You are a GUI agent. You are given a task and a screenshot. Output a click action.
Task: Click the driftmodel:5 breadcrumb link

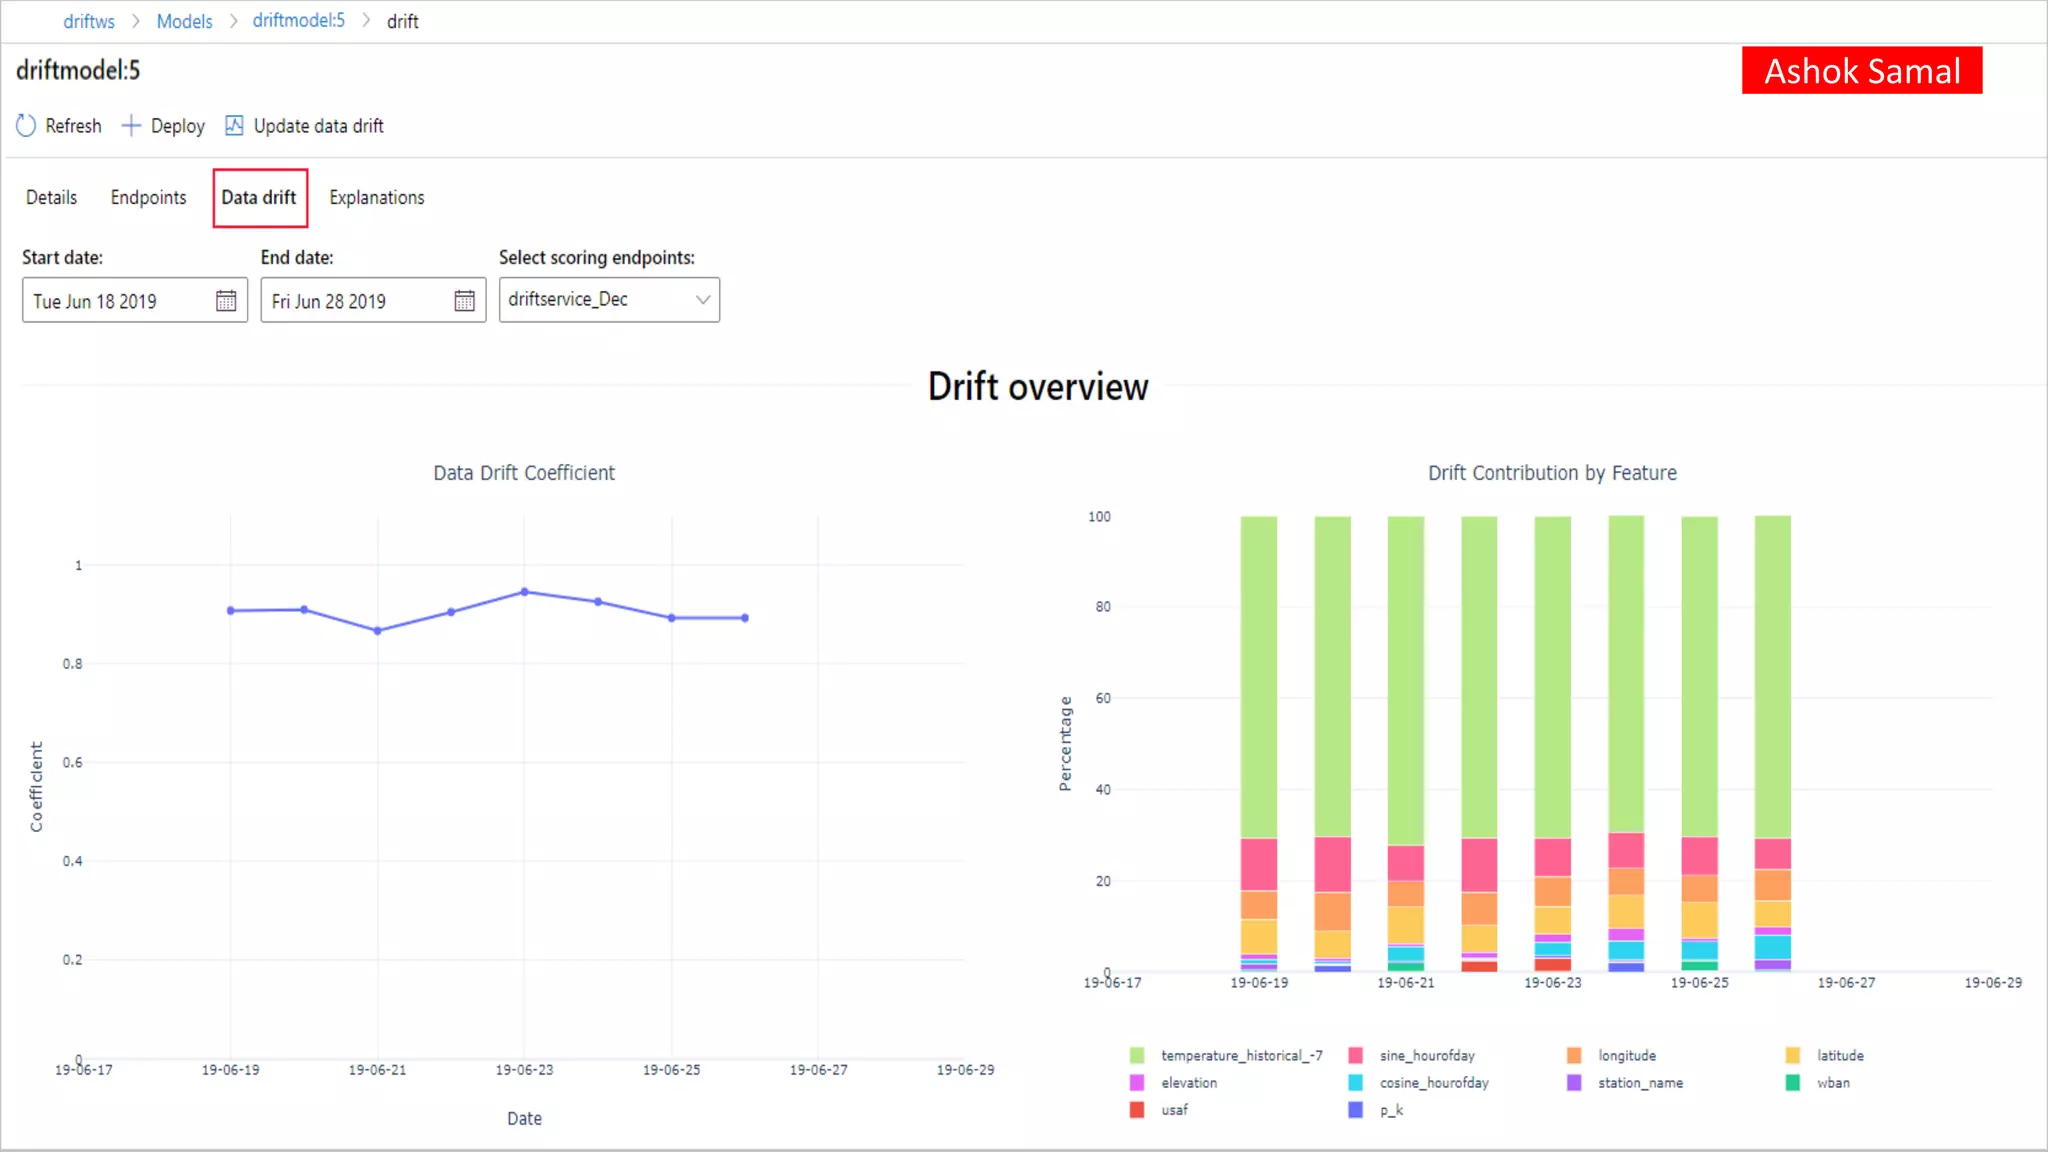[x=298, y=21]
